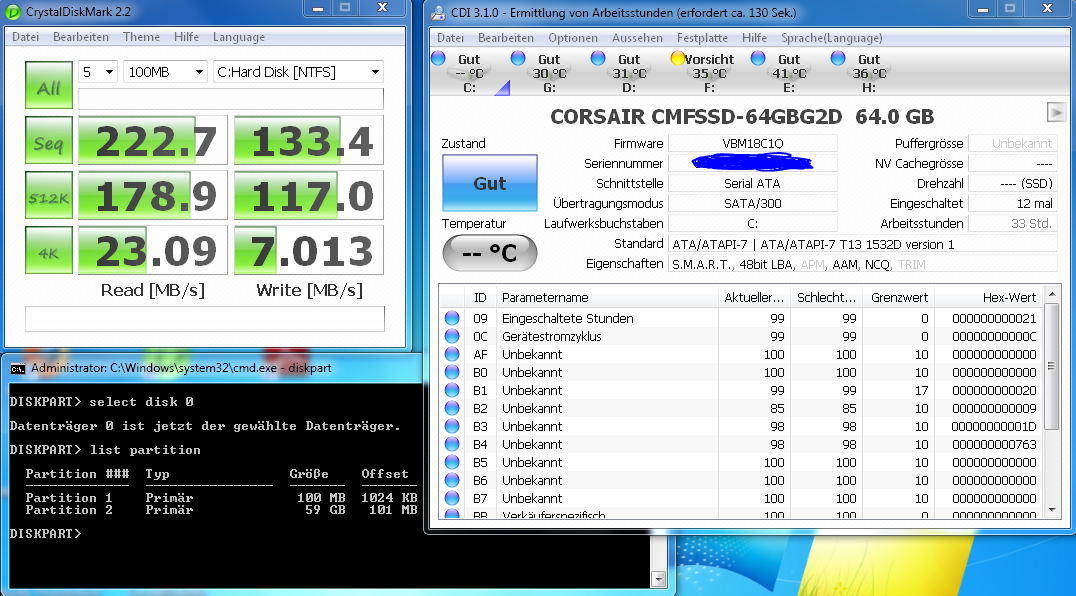This screenshot has width=1076, height=596.
Task: Open the C:Hard Disk [NTFS] drive dropdown
Action: pos(298,71)
